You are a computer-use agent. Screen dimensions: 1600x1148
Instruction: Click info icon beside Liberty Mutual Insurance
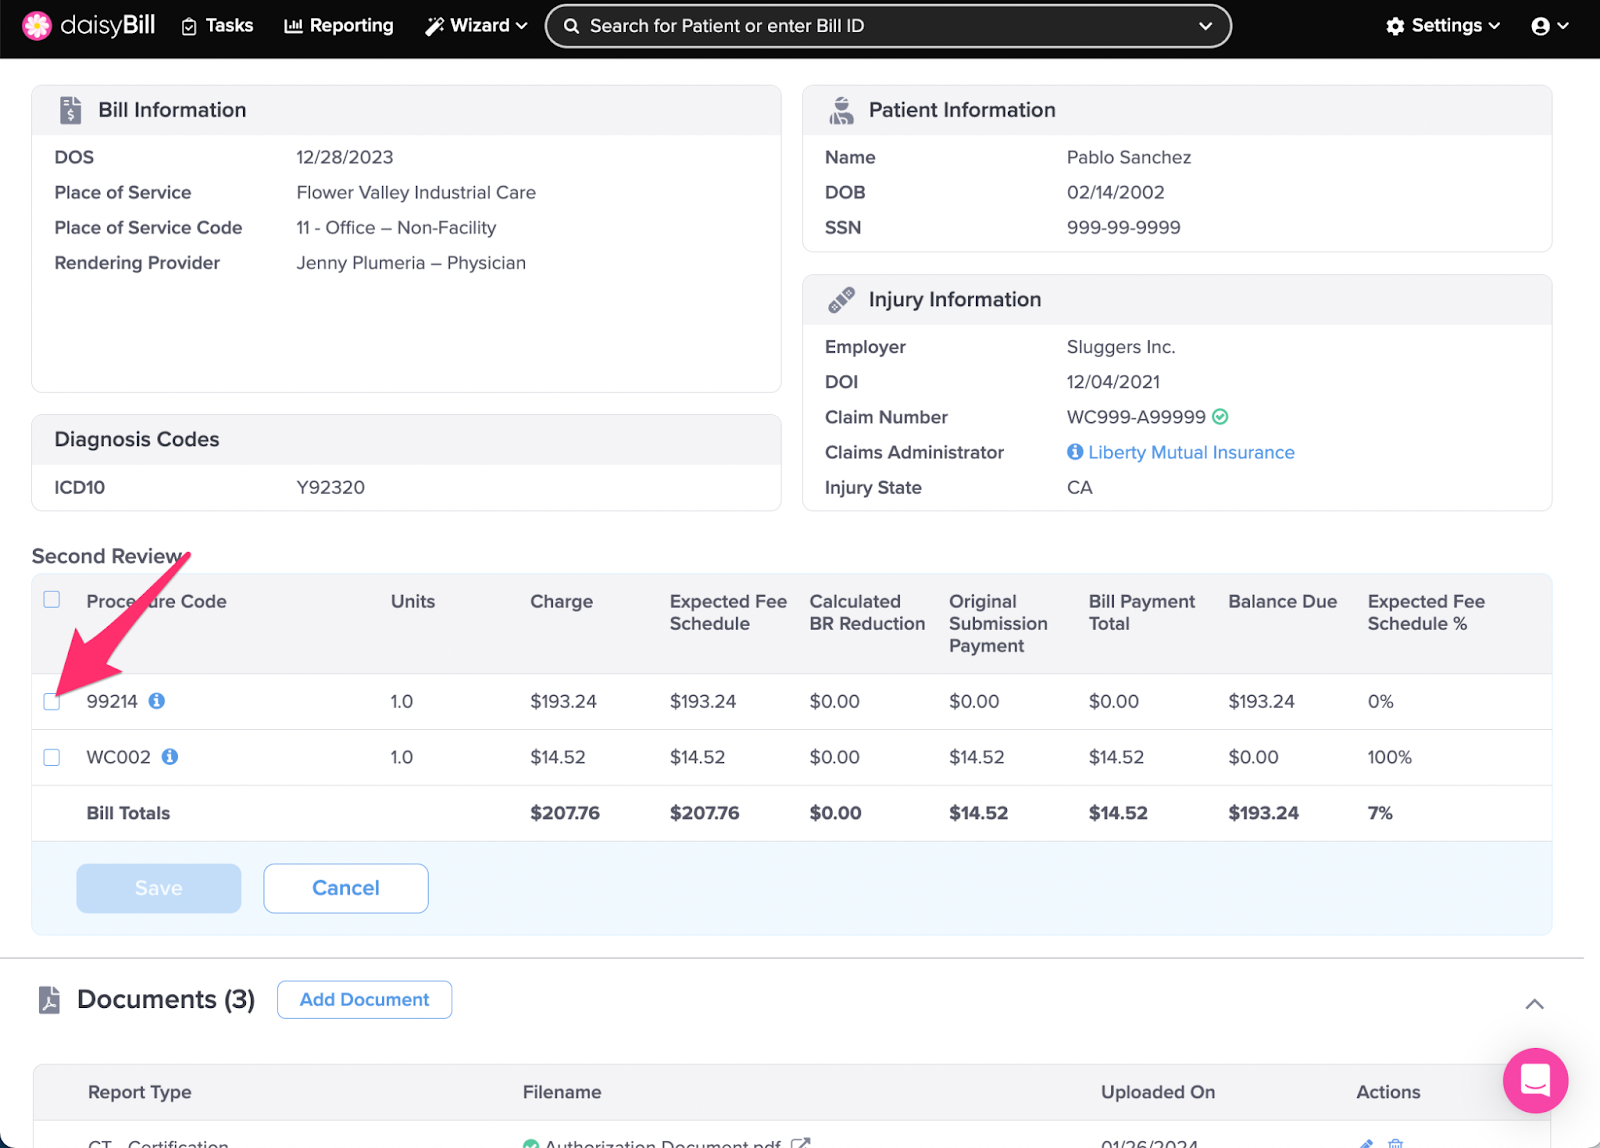point(1075,452)
